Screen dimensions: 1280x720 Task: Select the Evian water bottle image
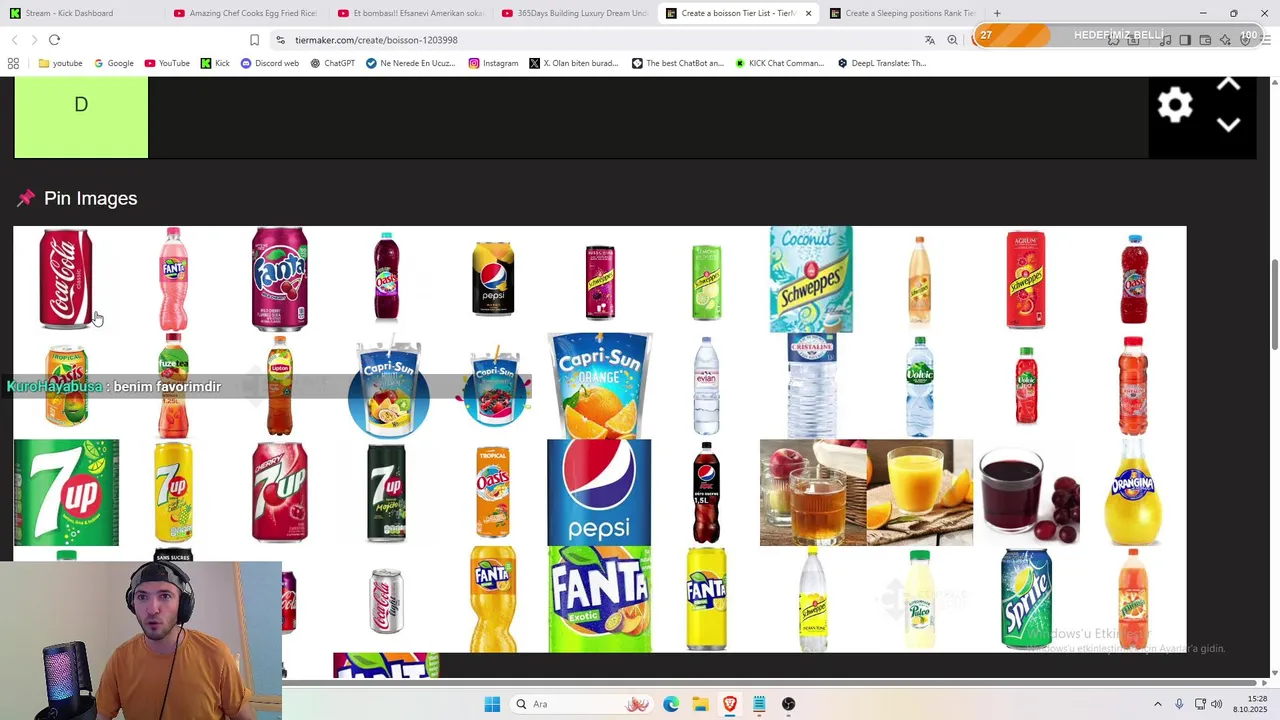point(706,385)
